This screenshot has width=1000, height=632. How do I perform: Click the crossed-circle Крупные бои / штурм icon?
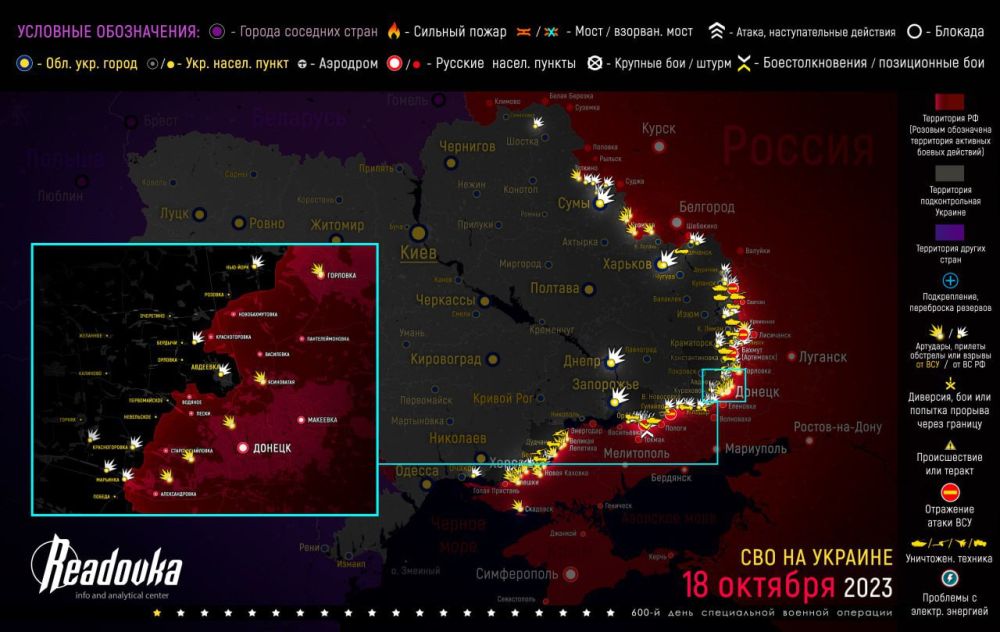[x=594, y=64]
